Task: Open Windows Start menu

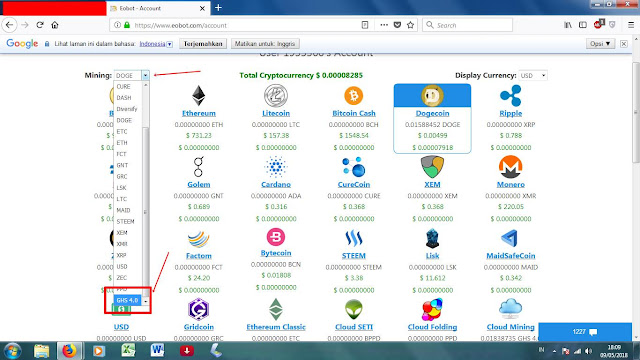Action: pos(12,351)
